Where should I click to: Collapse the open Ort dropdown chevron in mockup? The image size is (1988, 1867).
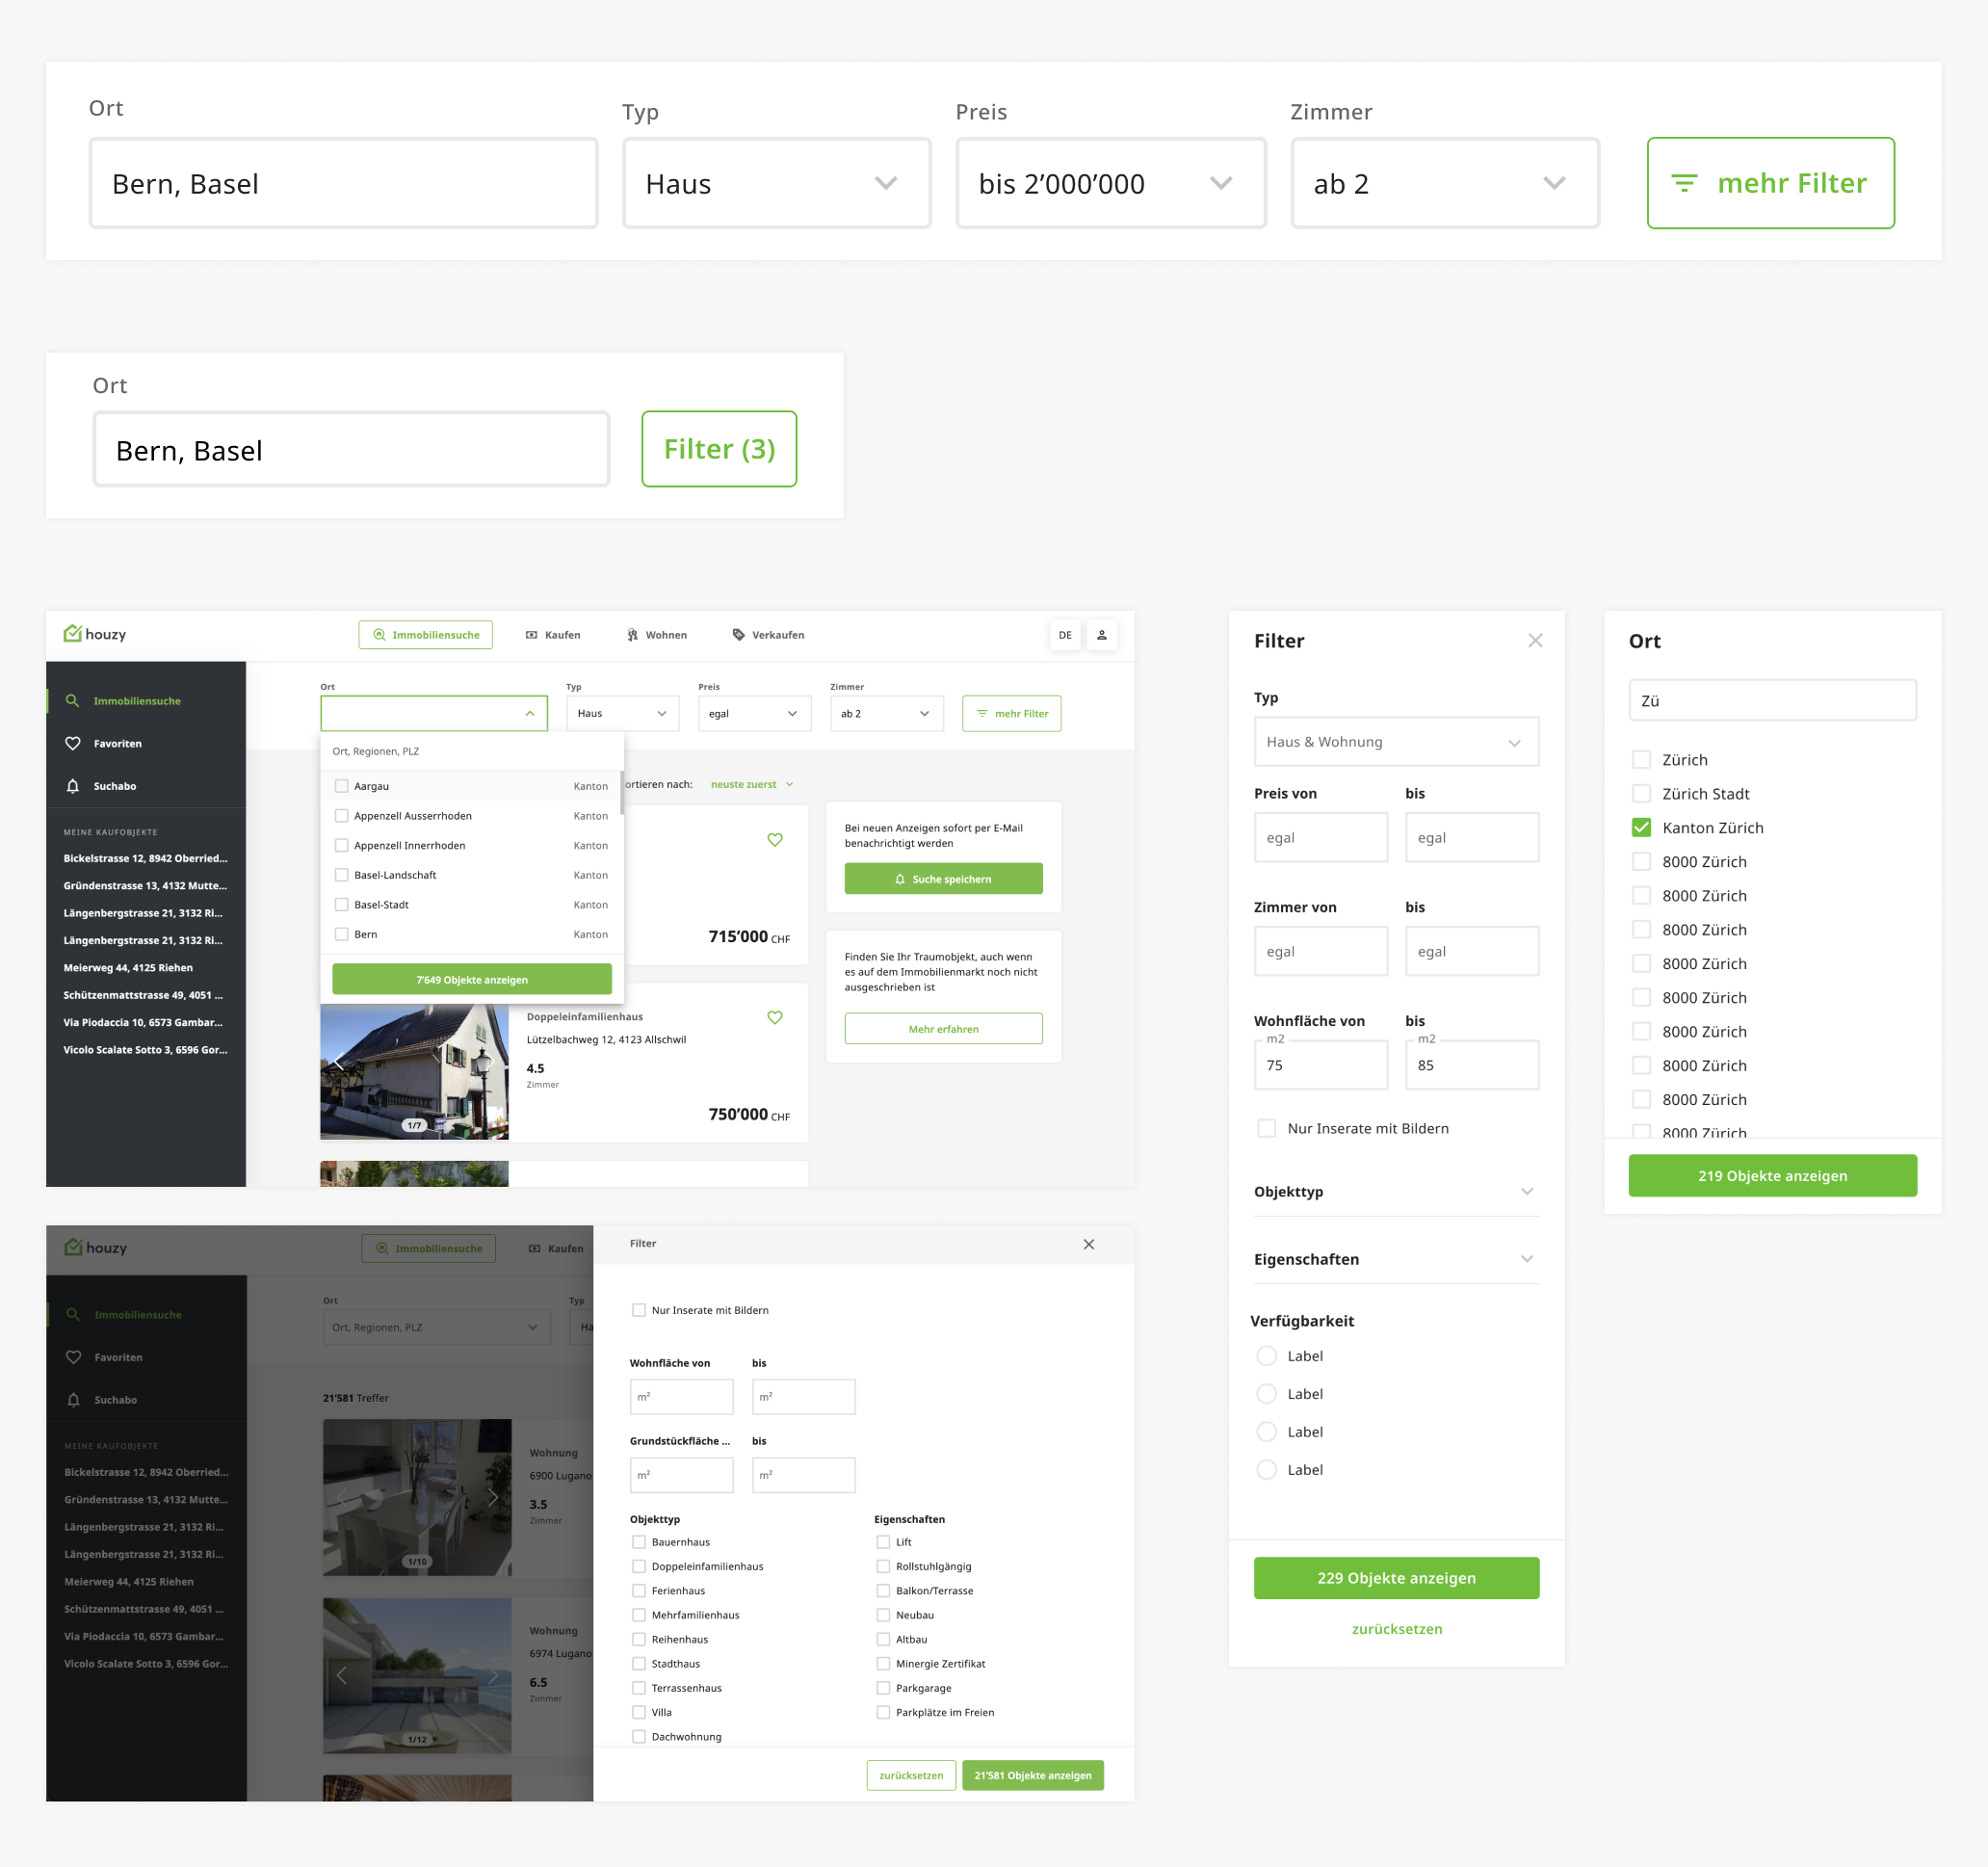(x=530, y=714)
